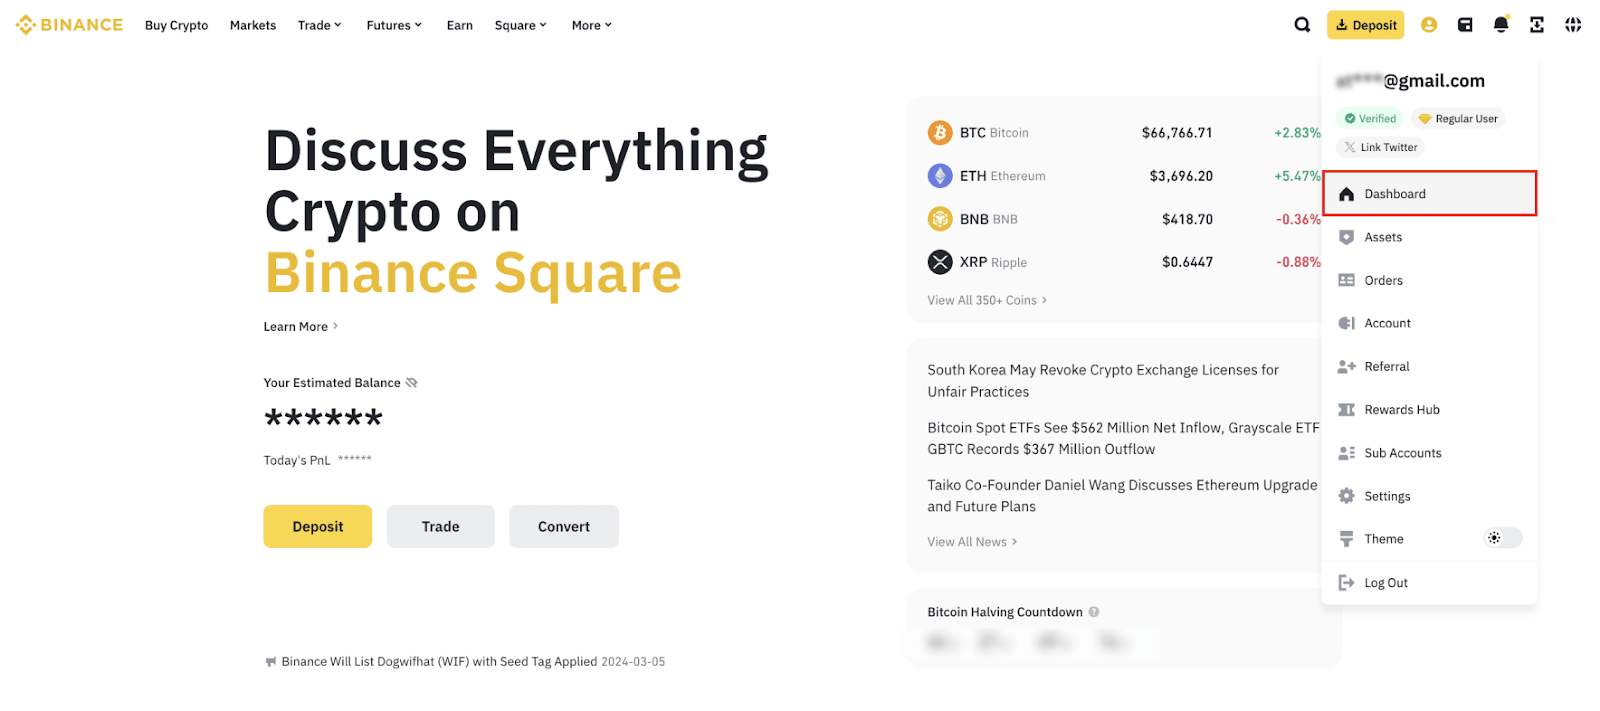Choose Log Out in account menu
Image resolution: width=1600 pixels, height=711 pixels.
click(1385, 583)
